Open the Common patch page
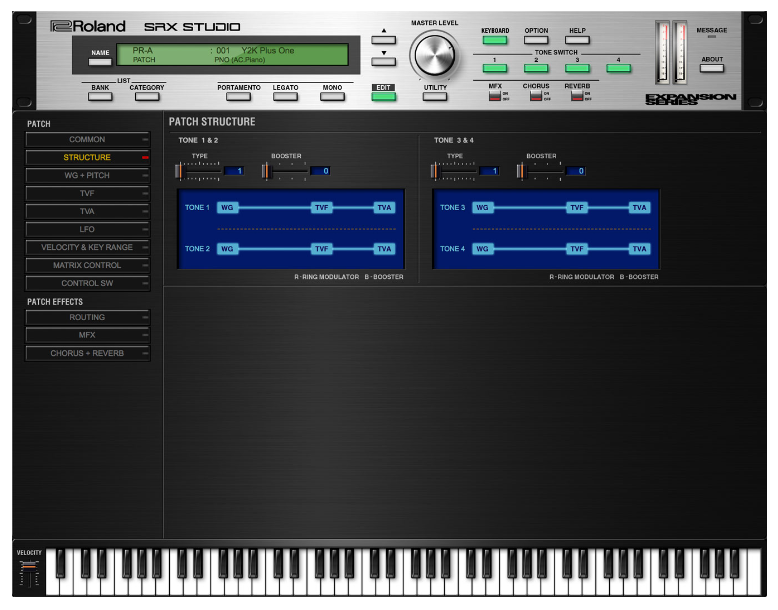The image size is (778, 610). point(87,139)
